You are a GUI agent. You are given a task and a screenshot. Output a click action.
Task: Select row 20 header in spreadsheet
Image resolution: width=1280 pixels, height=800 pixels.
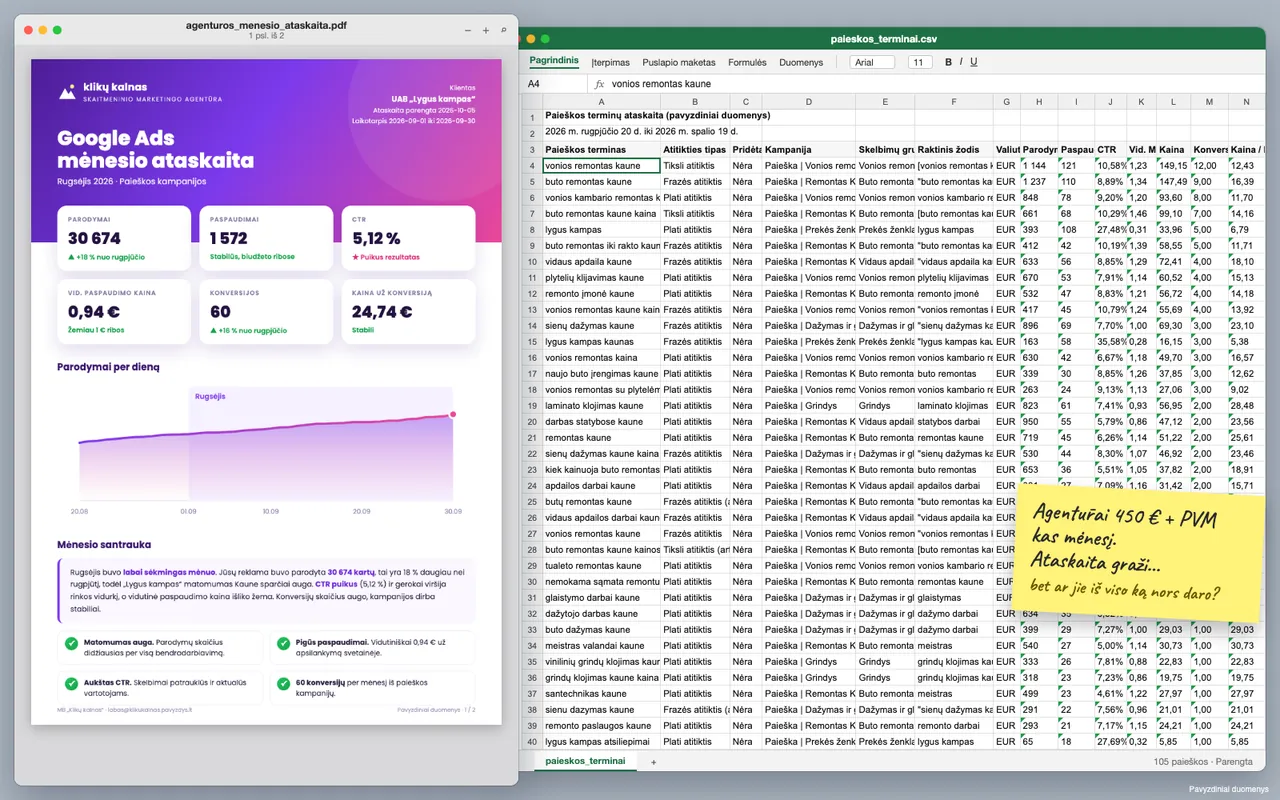[x=532, y=422]
